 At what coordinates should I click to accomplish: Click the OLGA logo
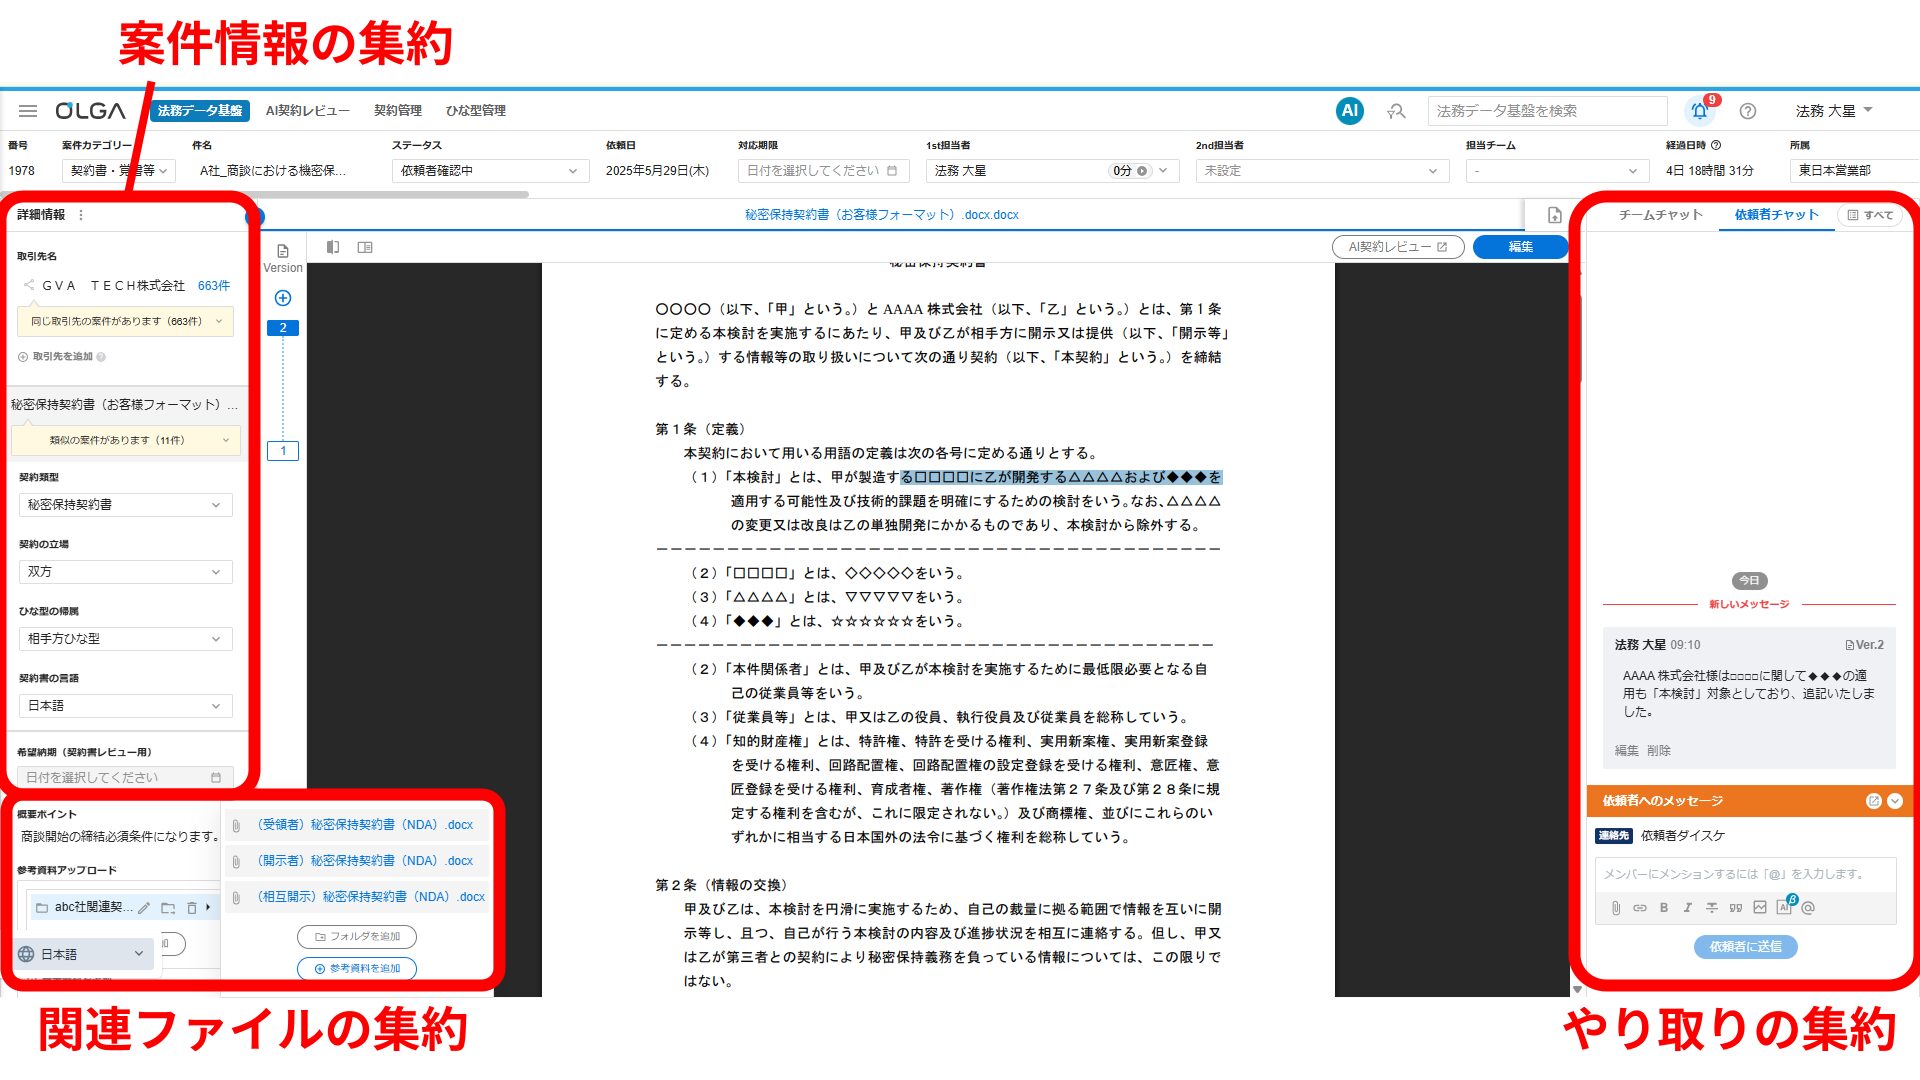tap(90, 111)
